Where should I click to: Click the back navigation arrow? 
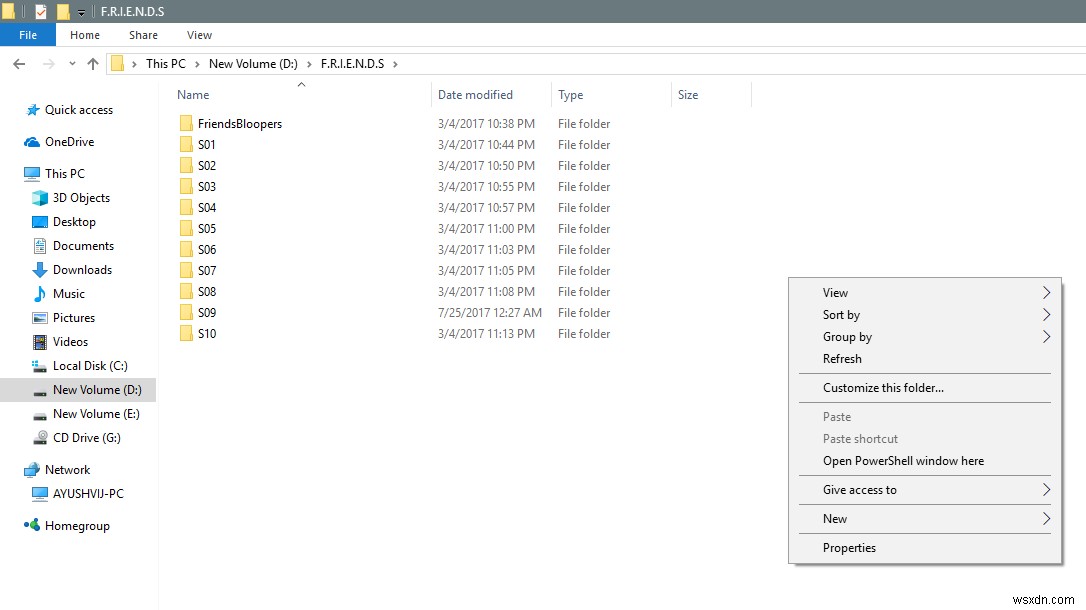pos(18,63)
